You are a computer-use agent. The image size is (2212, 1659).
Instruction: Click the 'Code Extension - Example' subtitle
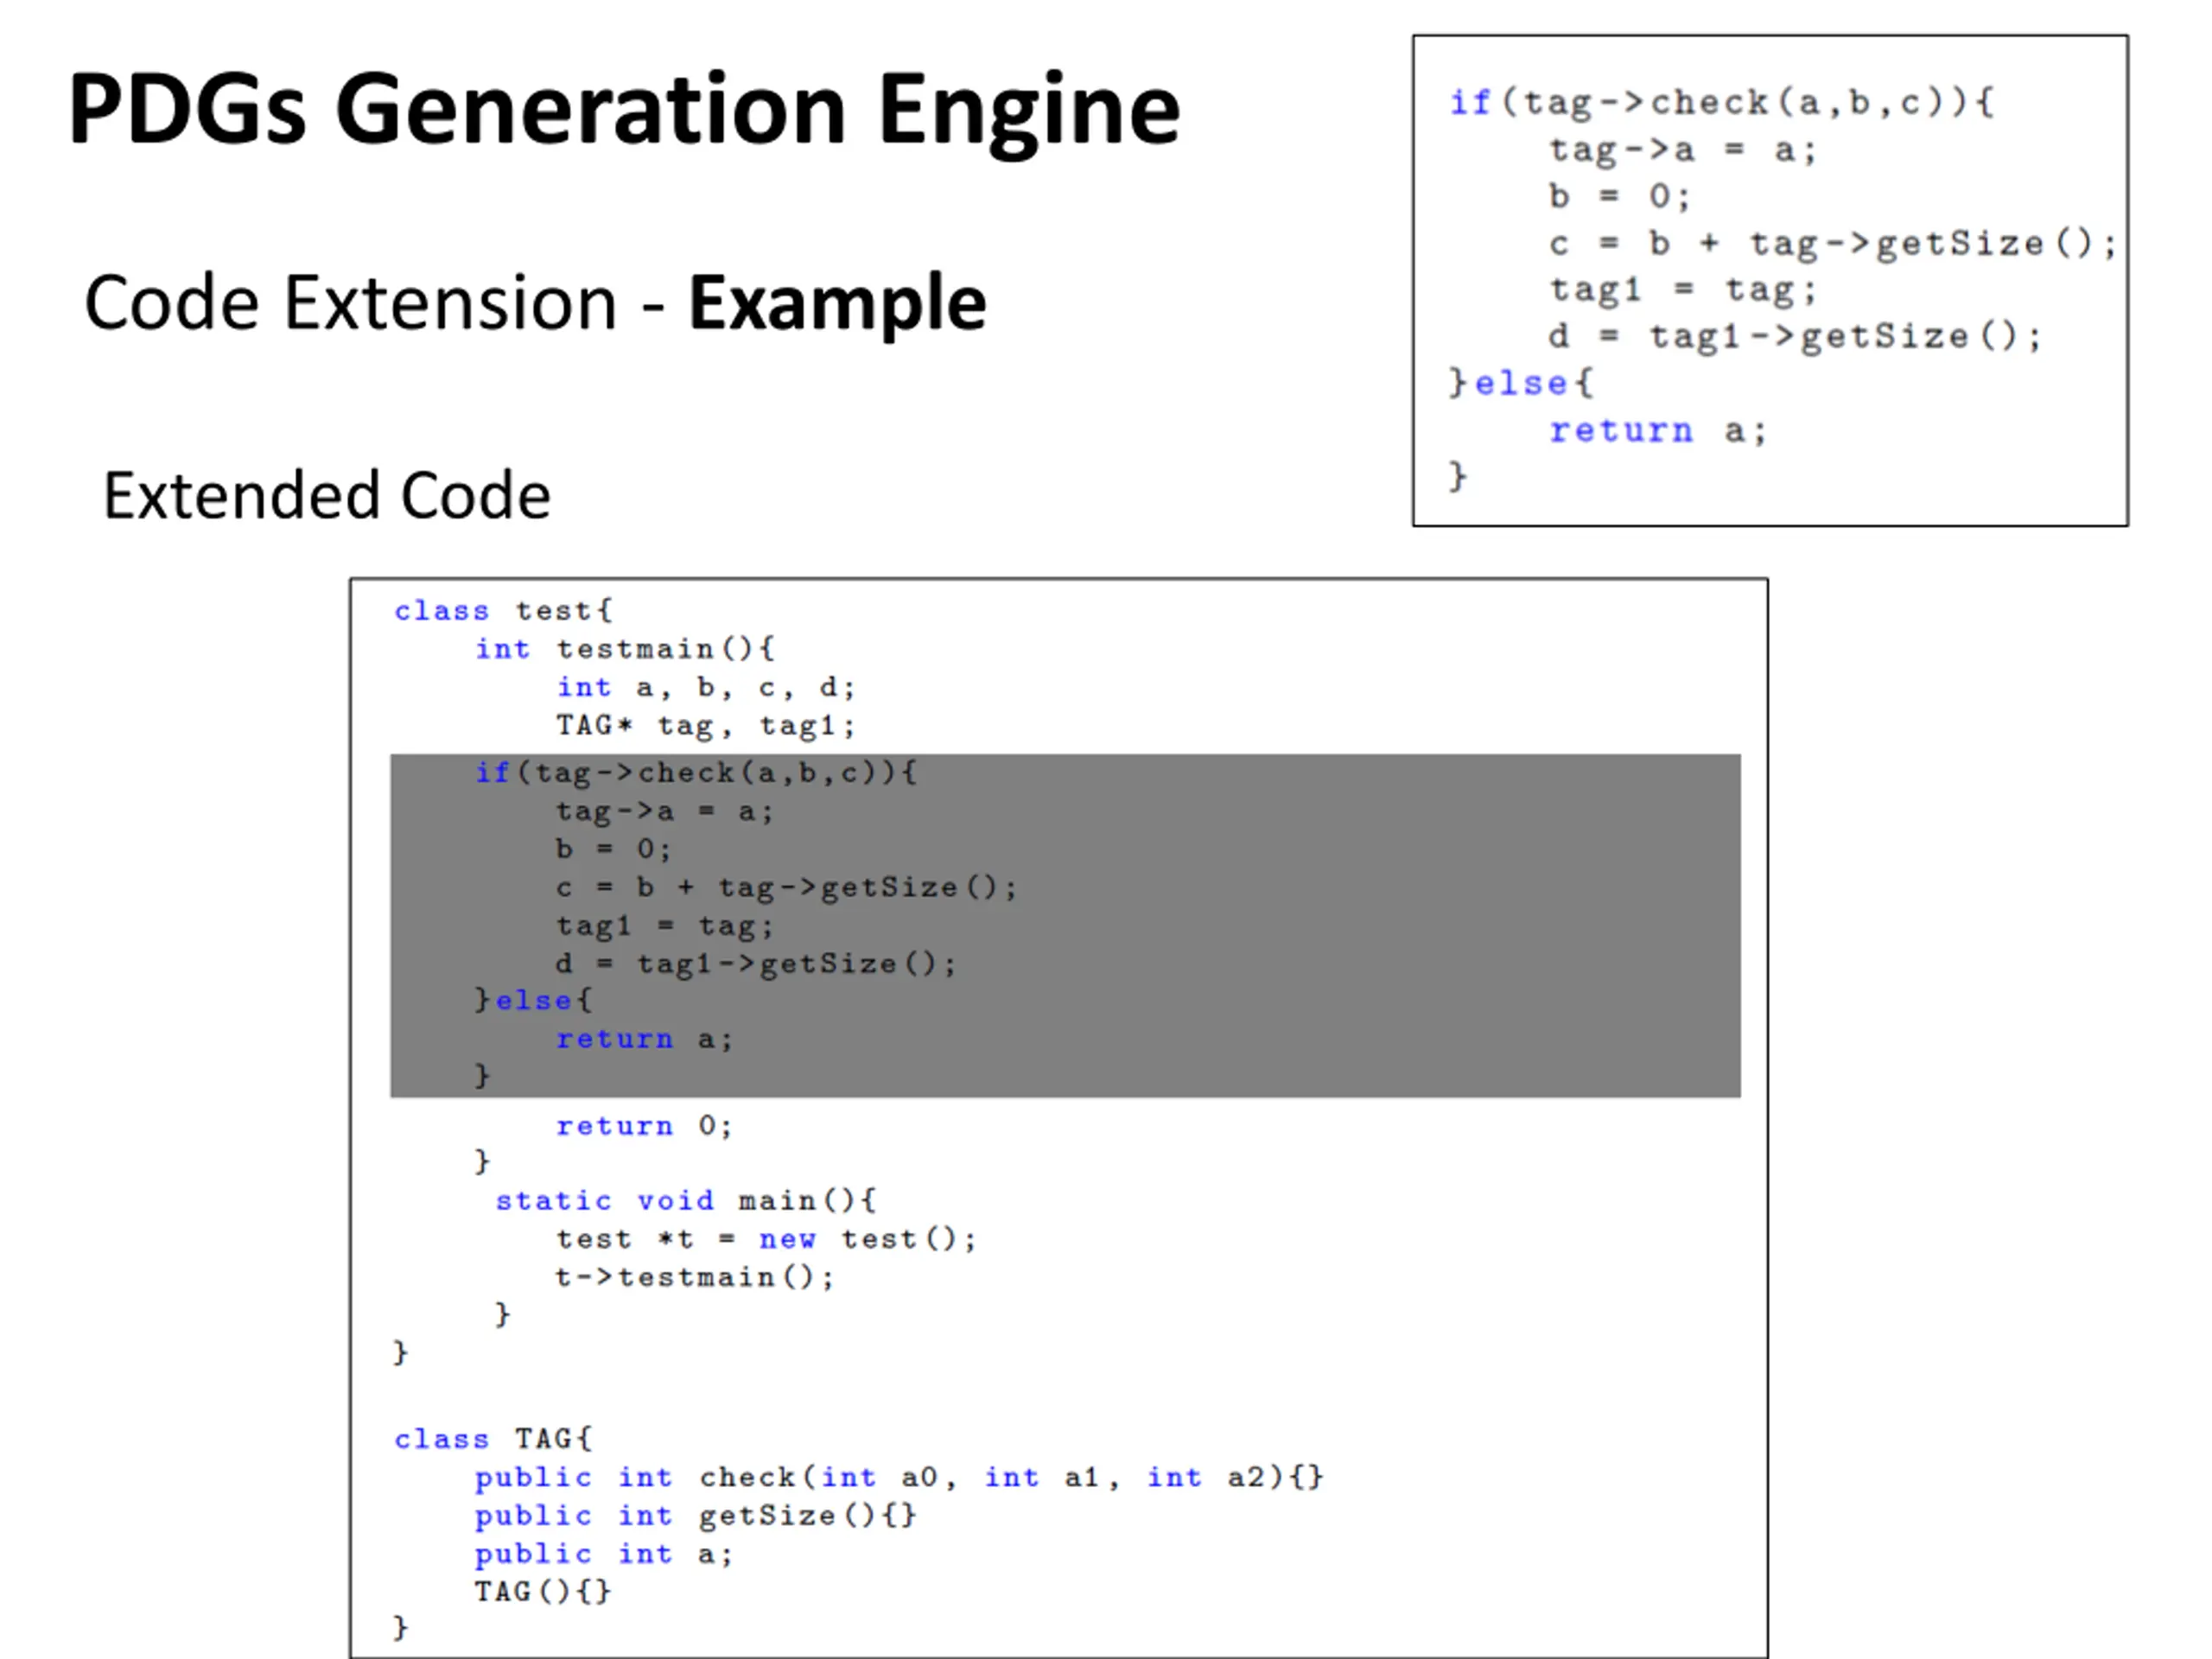click(535, 302)
